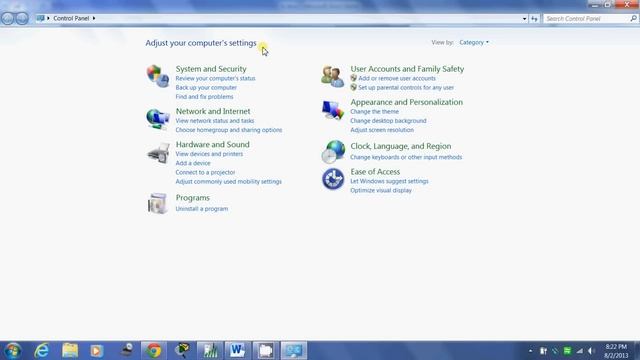Switch to Microsoft Word on taskbar

point(237,351)
